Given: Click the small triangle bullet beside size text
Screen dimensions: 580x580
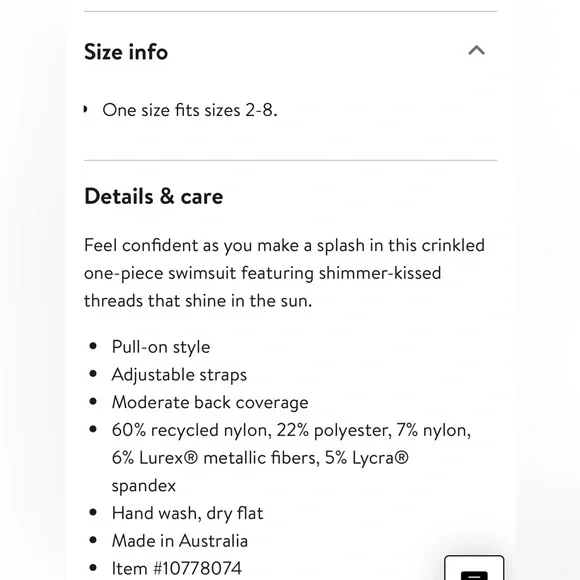Looking at the screenshot, I should [x=85, y=109].
